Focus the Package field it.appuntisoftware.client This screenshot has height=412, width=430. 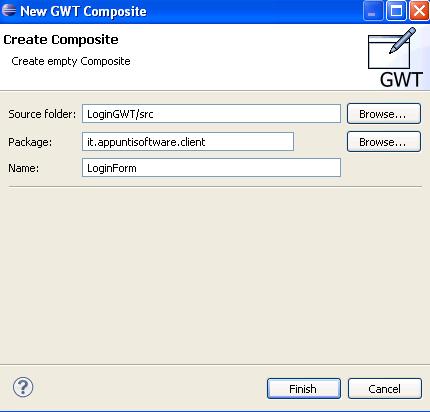pos(188,142)
